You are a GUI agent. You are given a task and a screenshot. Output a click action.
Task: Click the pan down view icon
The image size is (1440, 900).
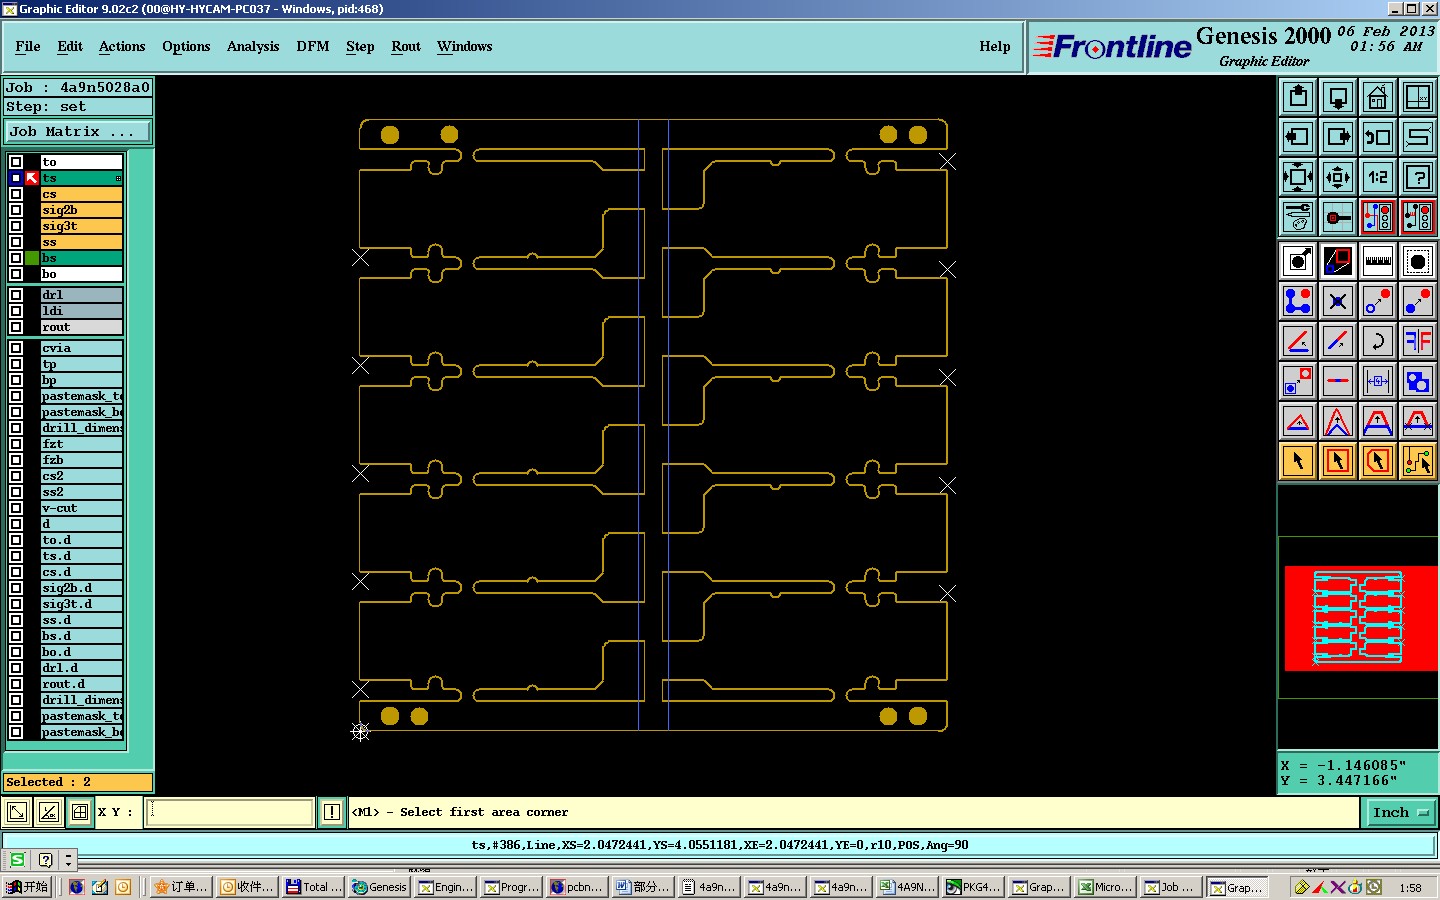[1338, 97]
